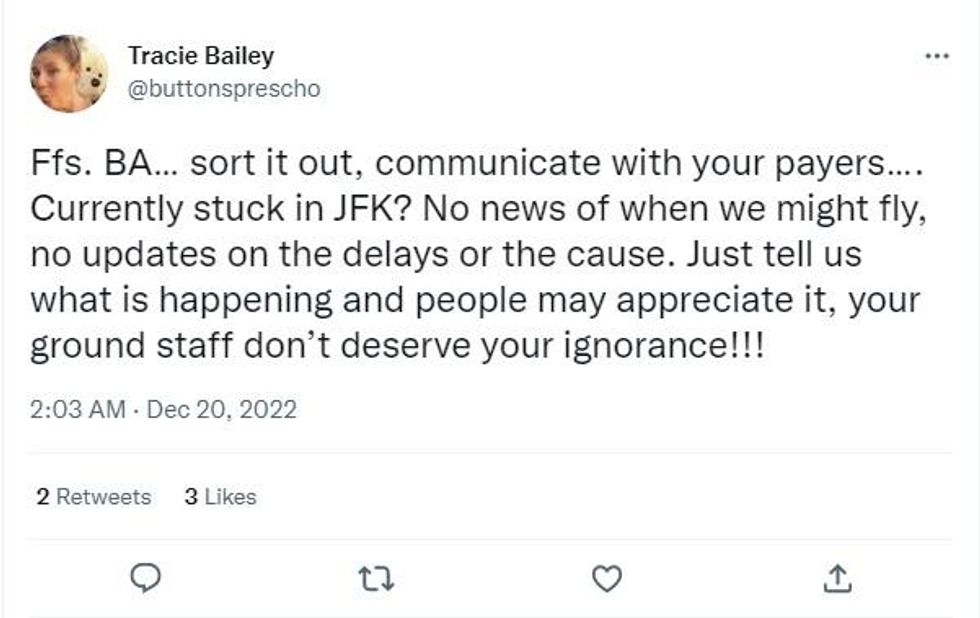This screenshot has width=980, height=618.
Task: Click Tracie Bailey's profile avatar
Action: click(69, 73)
